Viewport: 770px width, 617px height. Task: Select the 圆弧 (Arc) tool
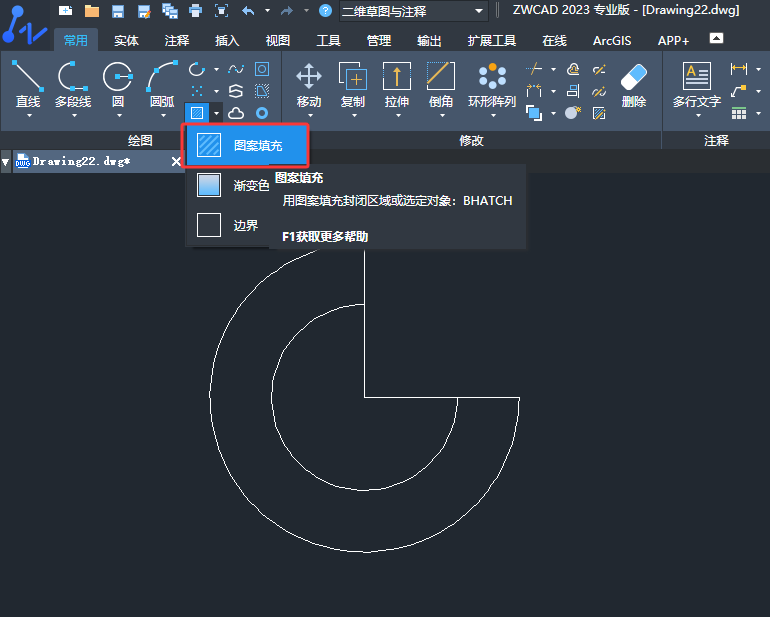click(x=162, y=84)
